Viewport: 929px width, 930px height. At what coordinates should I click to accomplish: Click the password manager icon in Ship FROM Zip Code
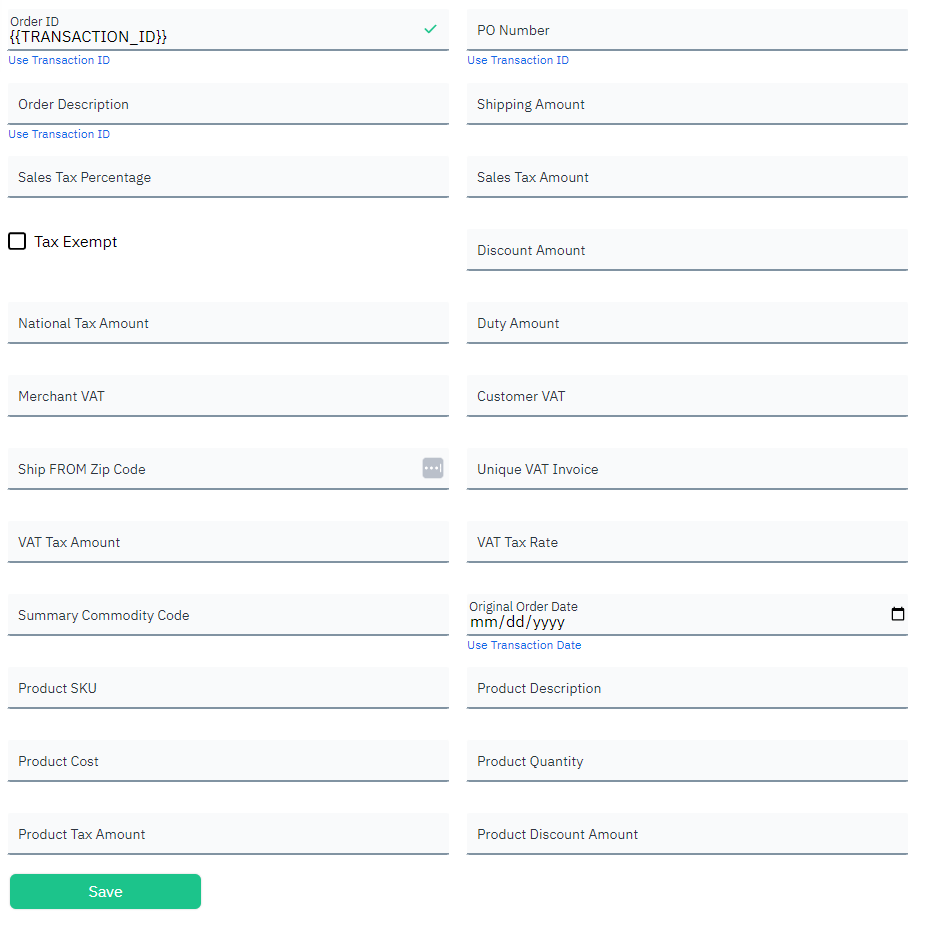pos(433,468)
